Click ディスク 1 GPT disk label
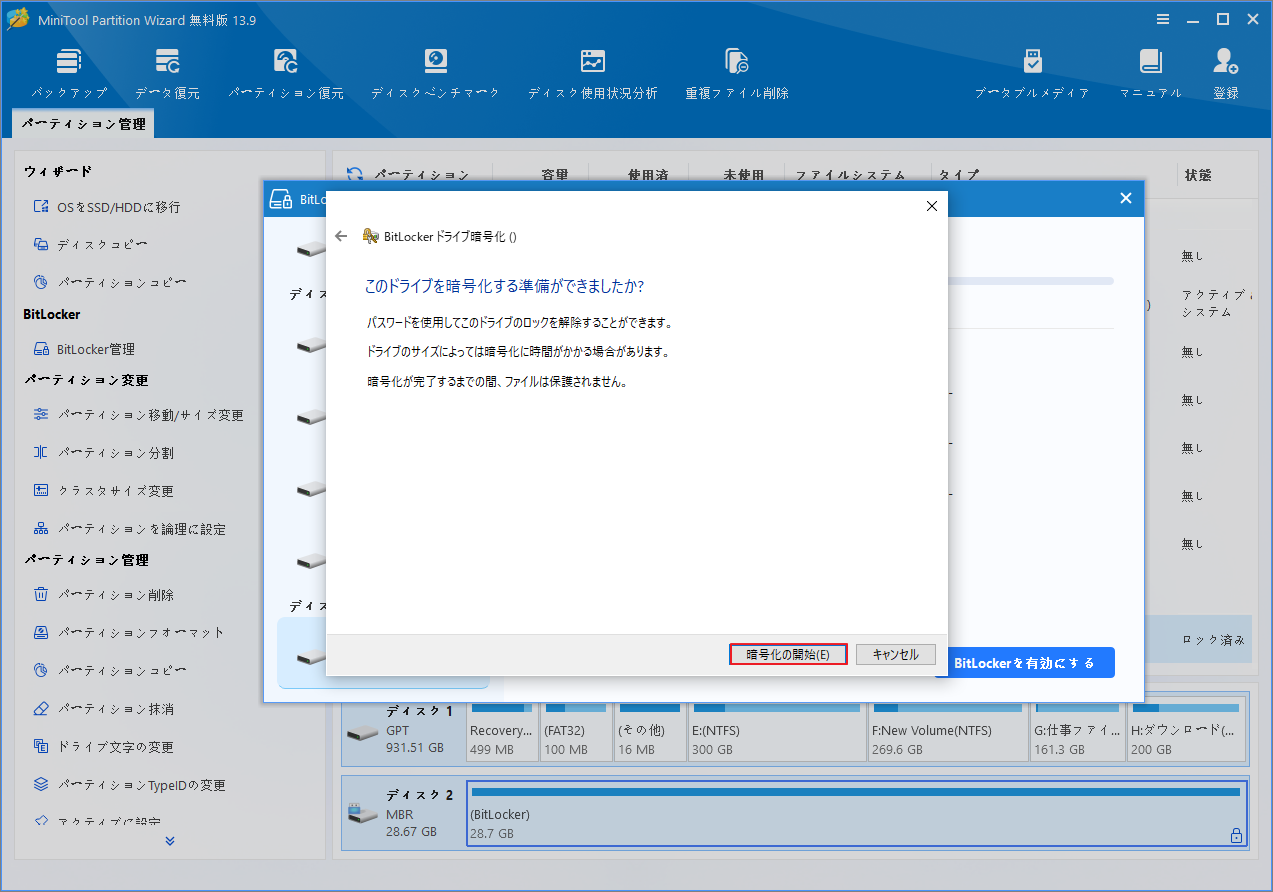 [x=403, y=730]
